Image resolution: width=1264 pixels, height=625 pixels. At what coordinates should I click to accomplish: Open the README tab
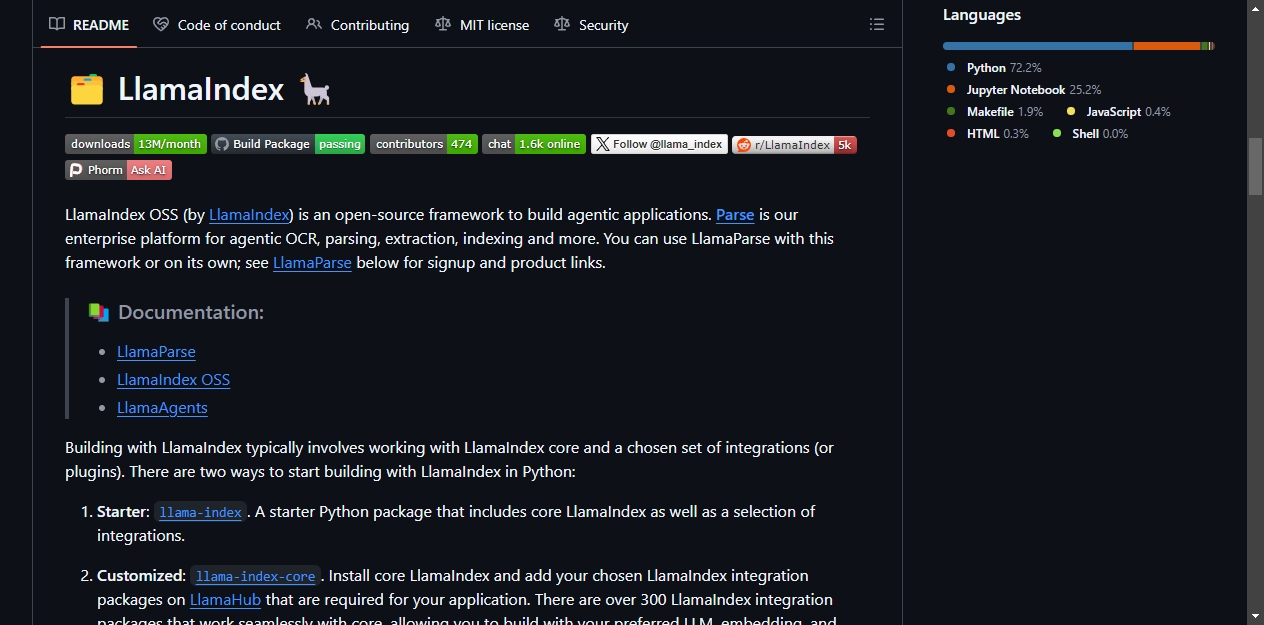[x=89, y=25]
